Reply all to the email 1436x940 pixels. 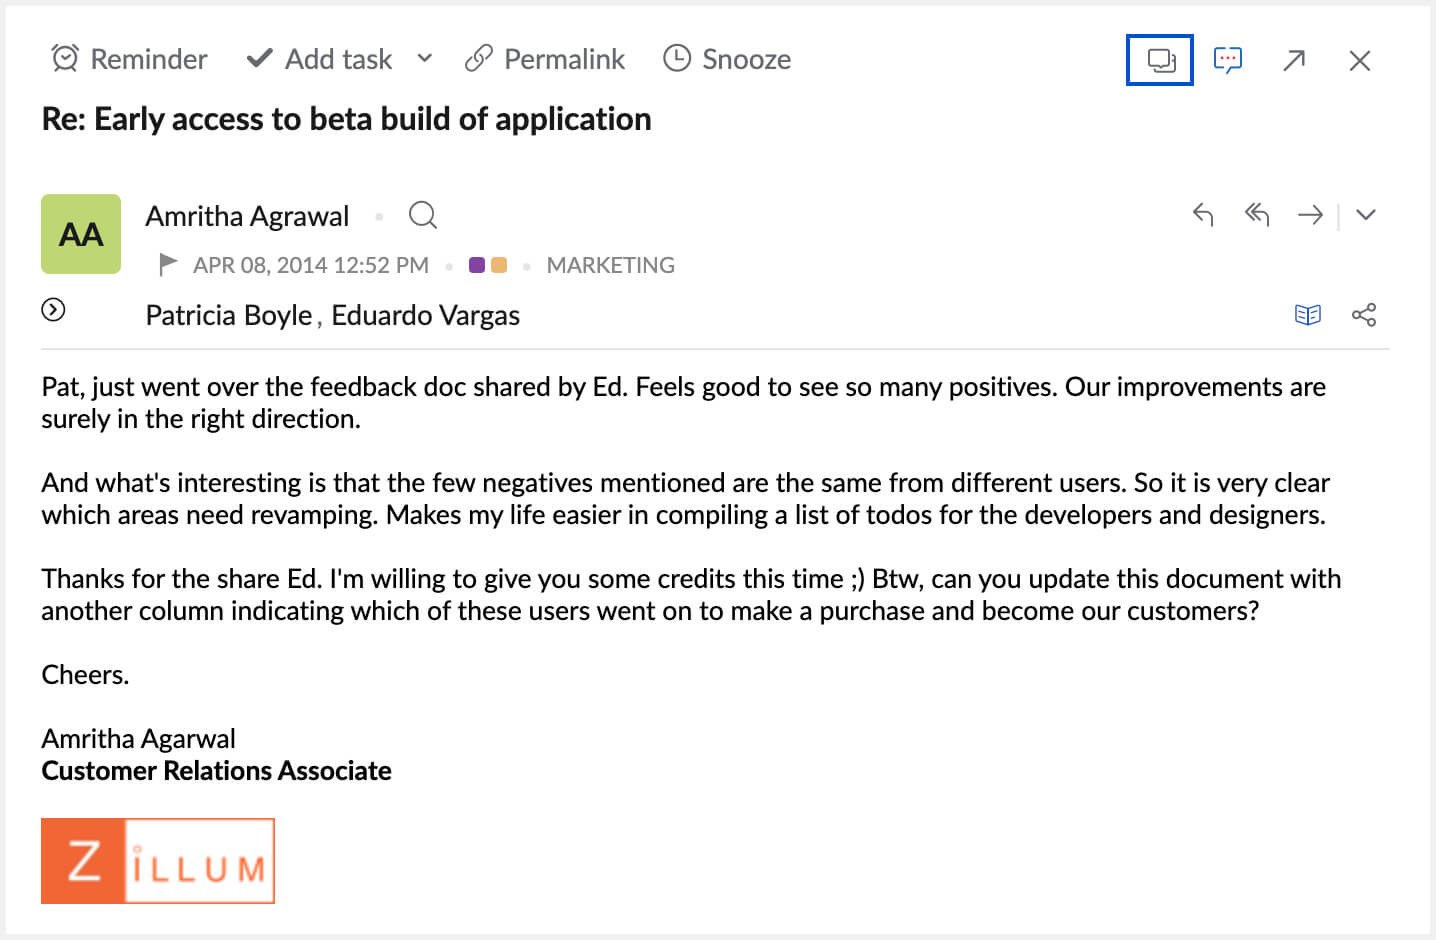[x=1257, y=215]
